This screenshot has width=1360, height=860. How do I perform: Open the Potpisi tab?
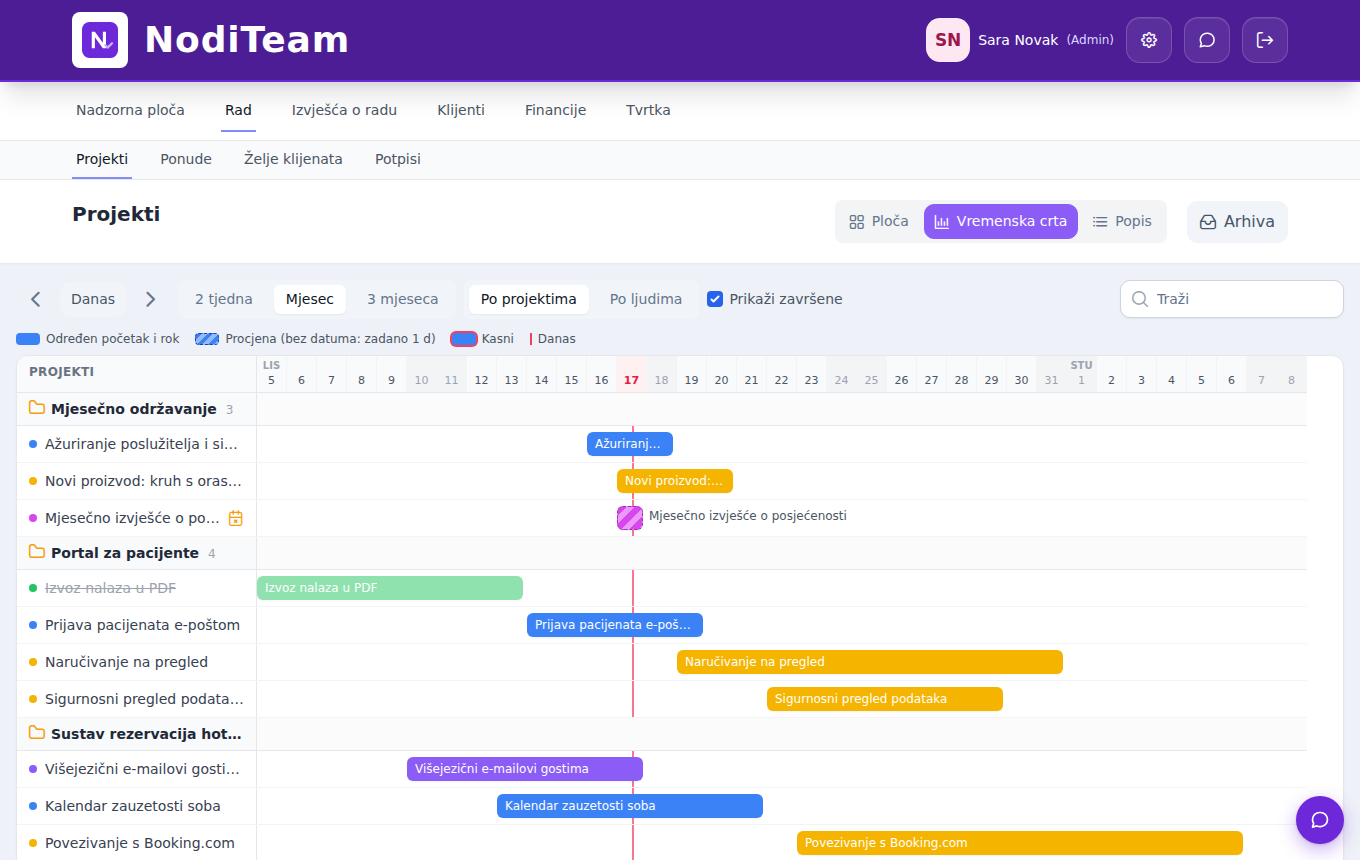(x=398, y=159)
